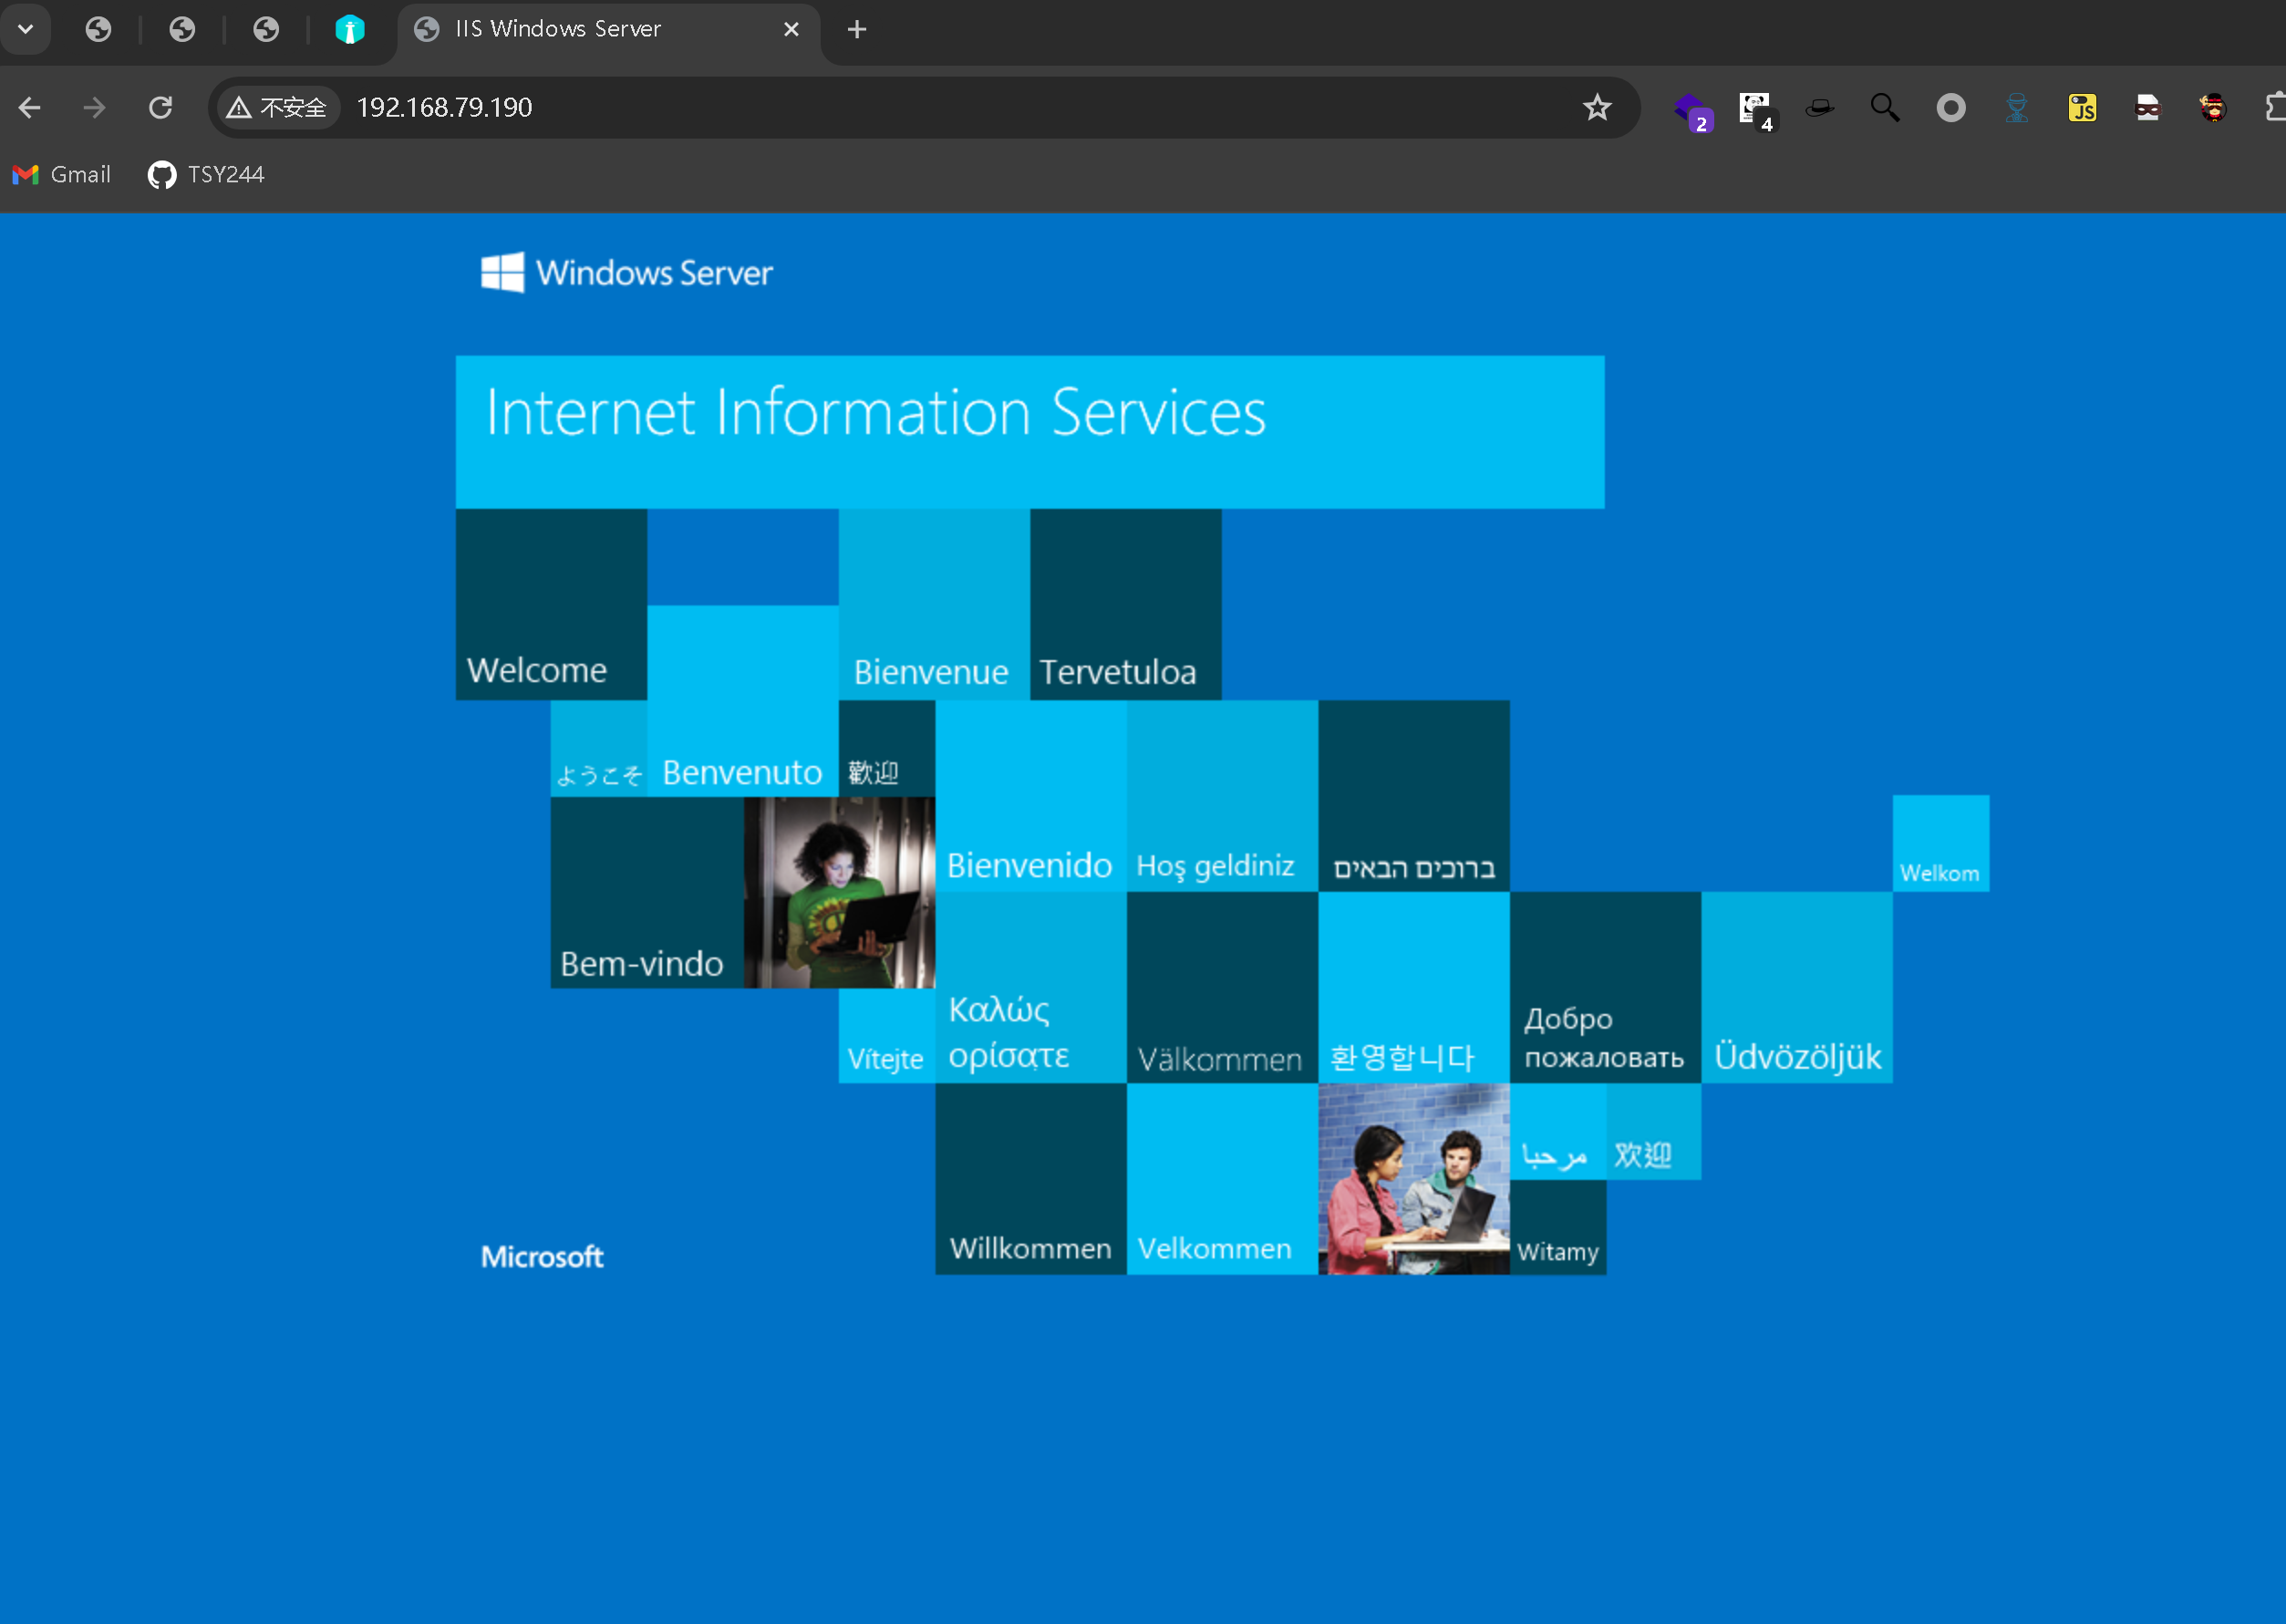The width and height of the screenshot is (2286, 1624).
Task: Toggle the yellow JS switch extension
Action: click(x=2082, y=108)
